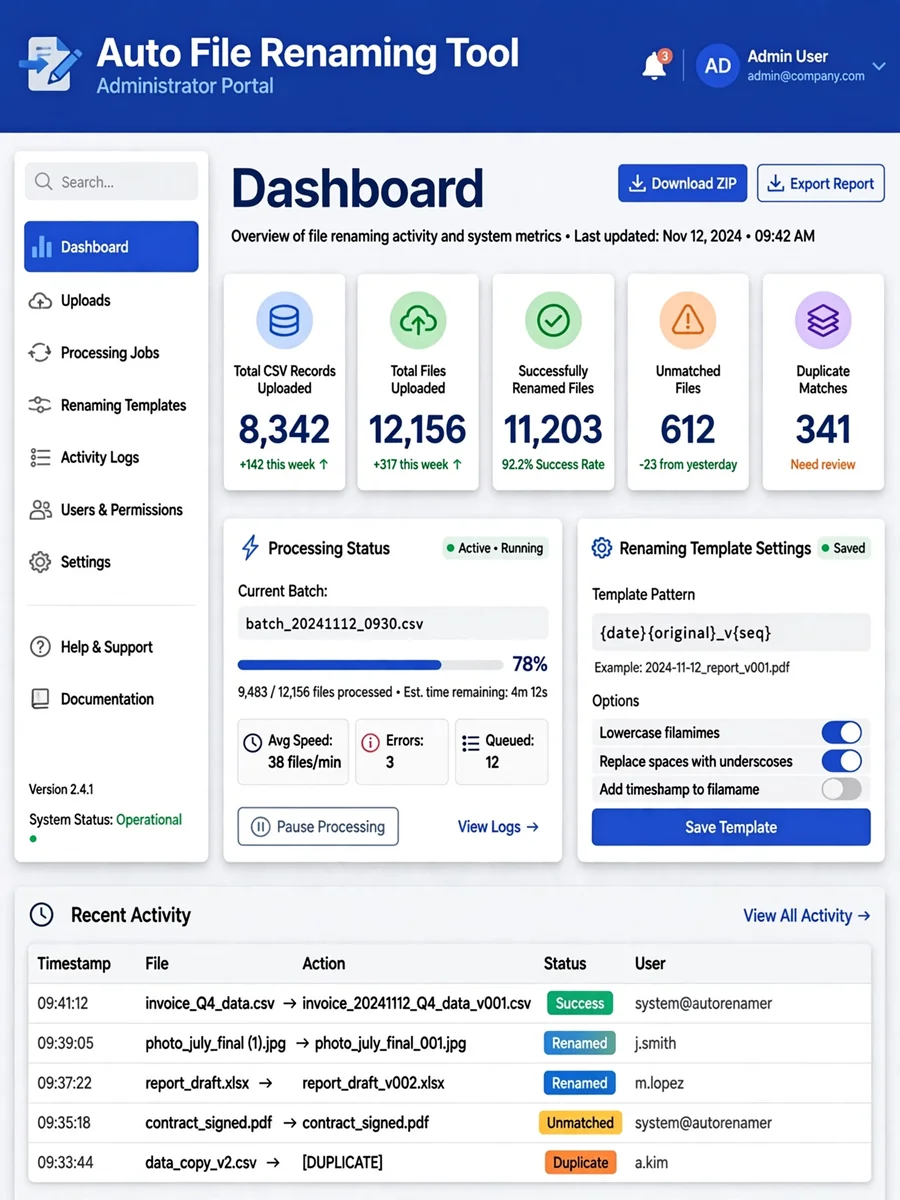
Task: Click the Errors info icon
Action: pos(370,743)
